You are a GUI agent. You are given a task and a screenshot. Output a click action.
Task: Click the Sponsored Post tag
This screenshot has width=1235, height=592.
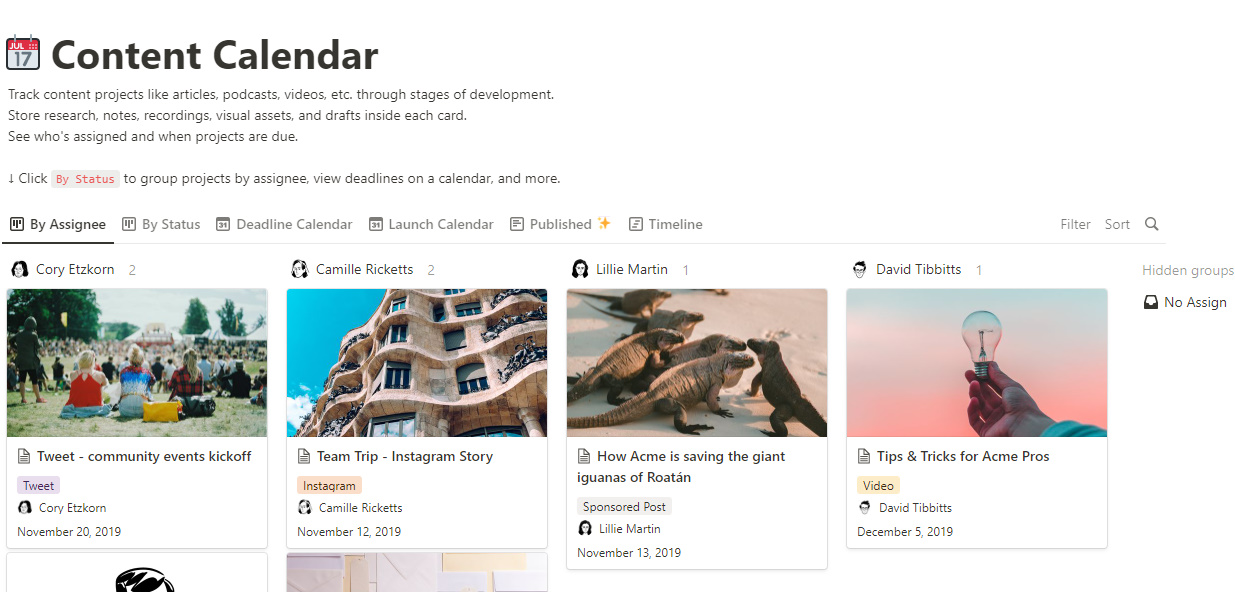click(x=624, y=506)
